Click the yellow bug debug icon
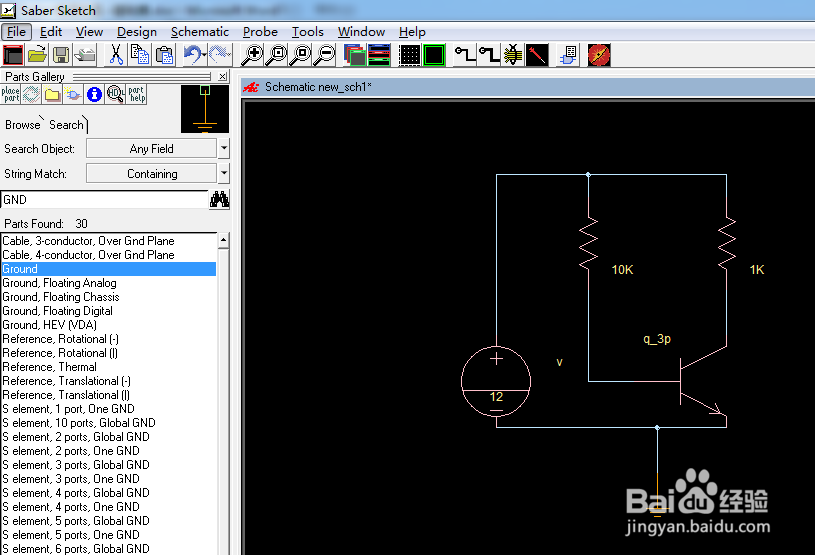 [x=512, y=55]
